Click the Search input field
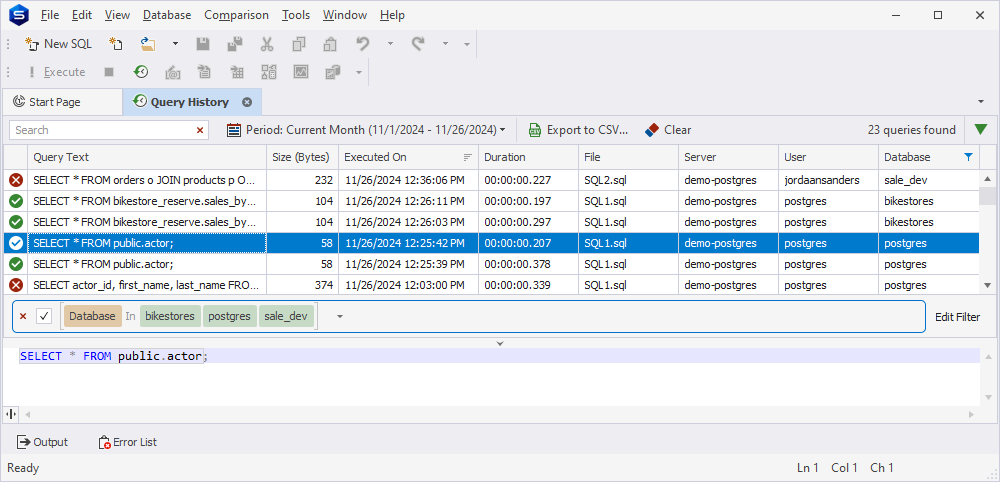This screenshot has height=482, width=1000. tap(102, 130)
